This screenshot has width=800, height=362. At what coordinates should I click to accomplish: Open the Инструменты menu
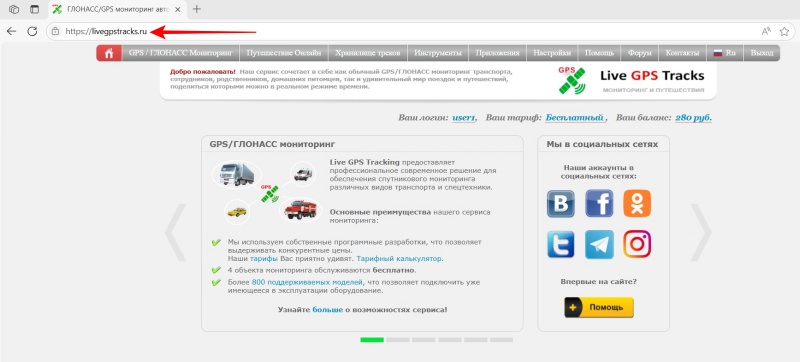pyautogui.click(x=438, y=53)
